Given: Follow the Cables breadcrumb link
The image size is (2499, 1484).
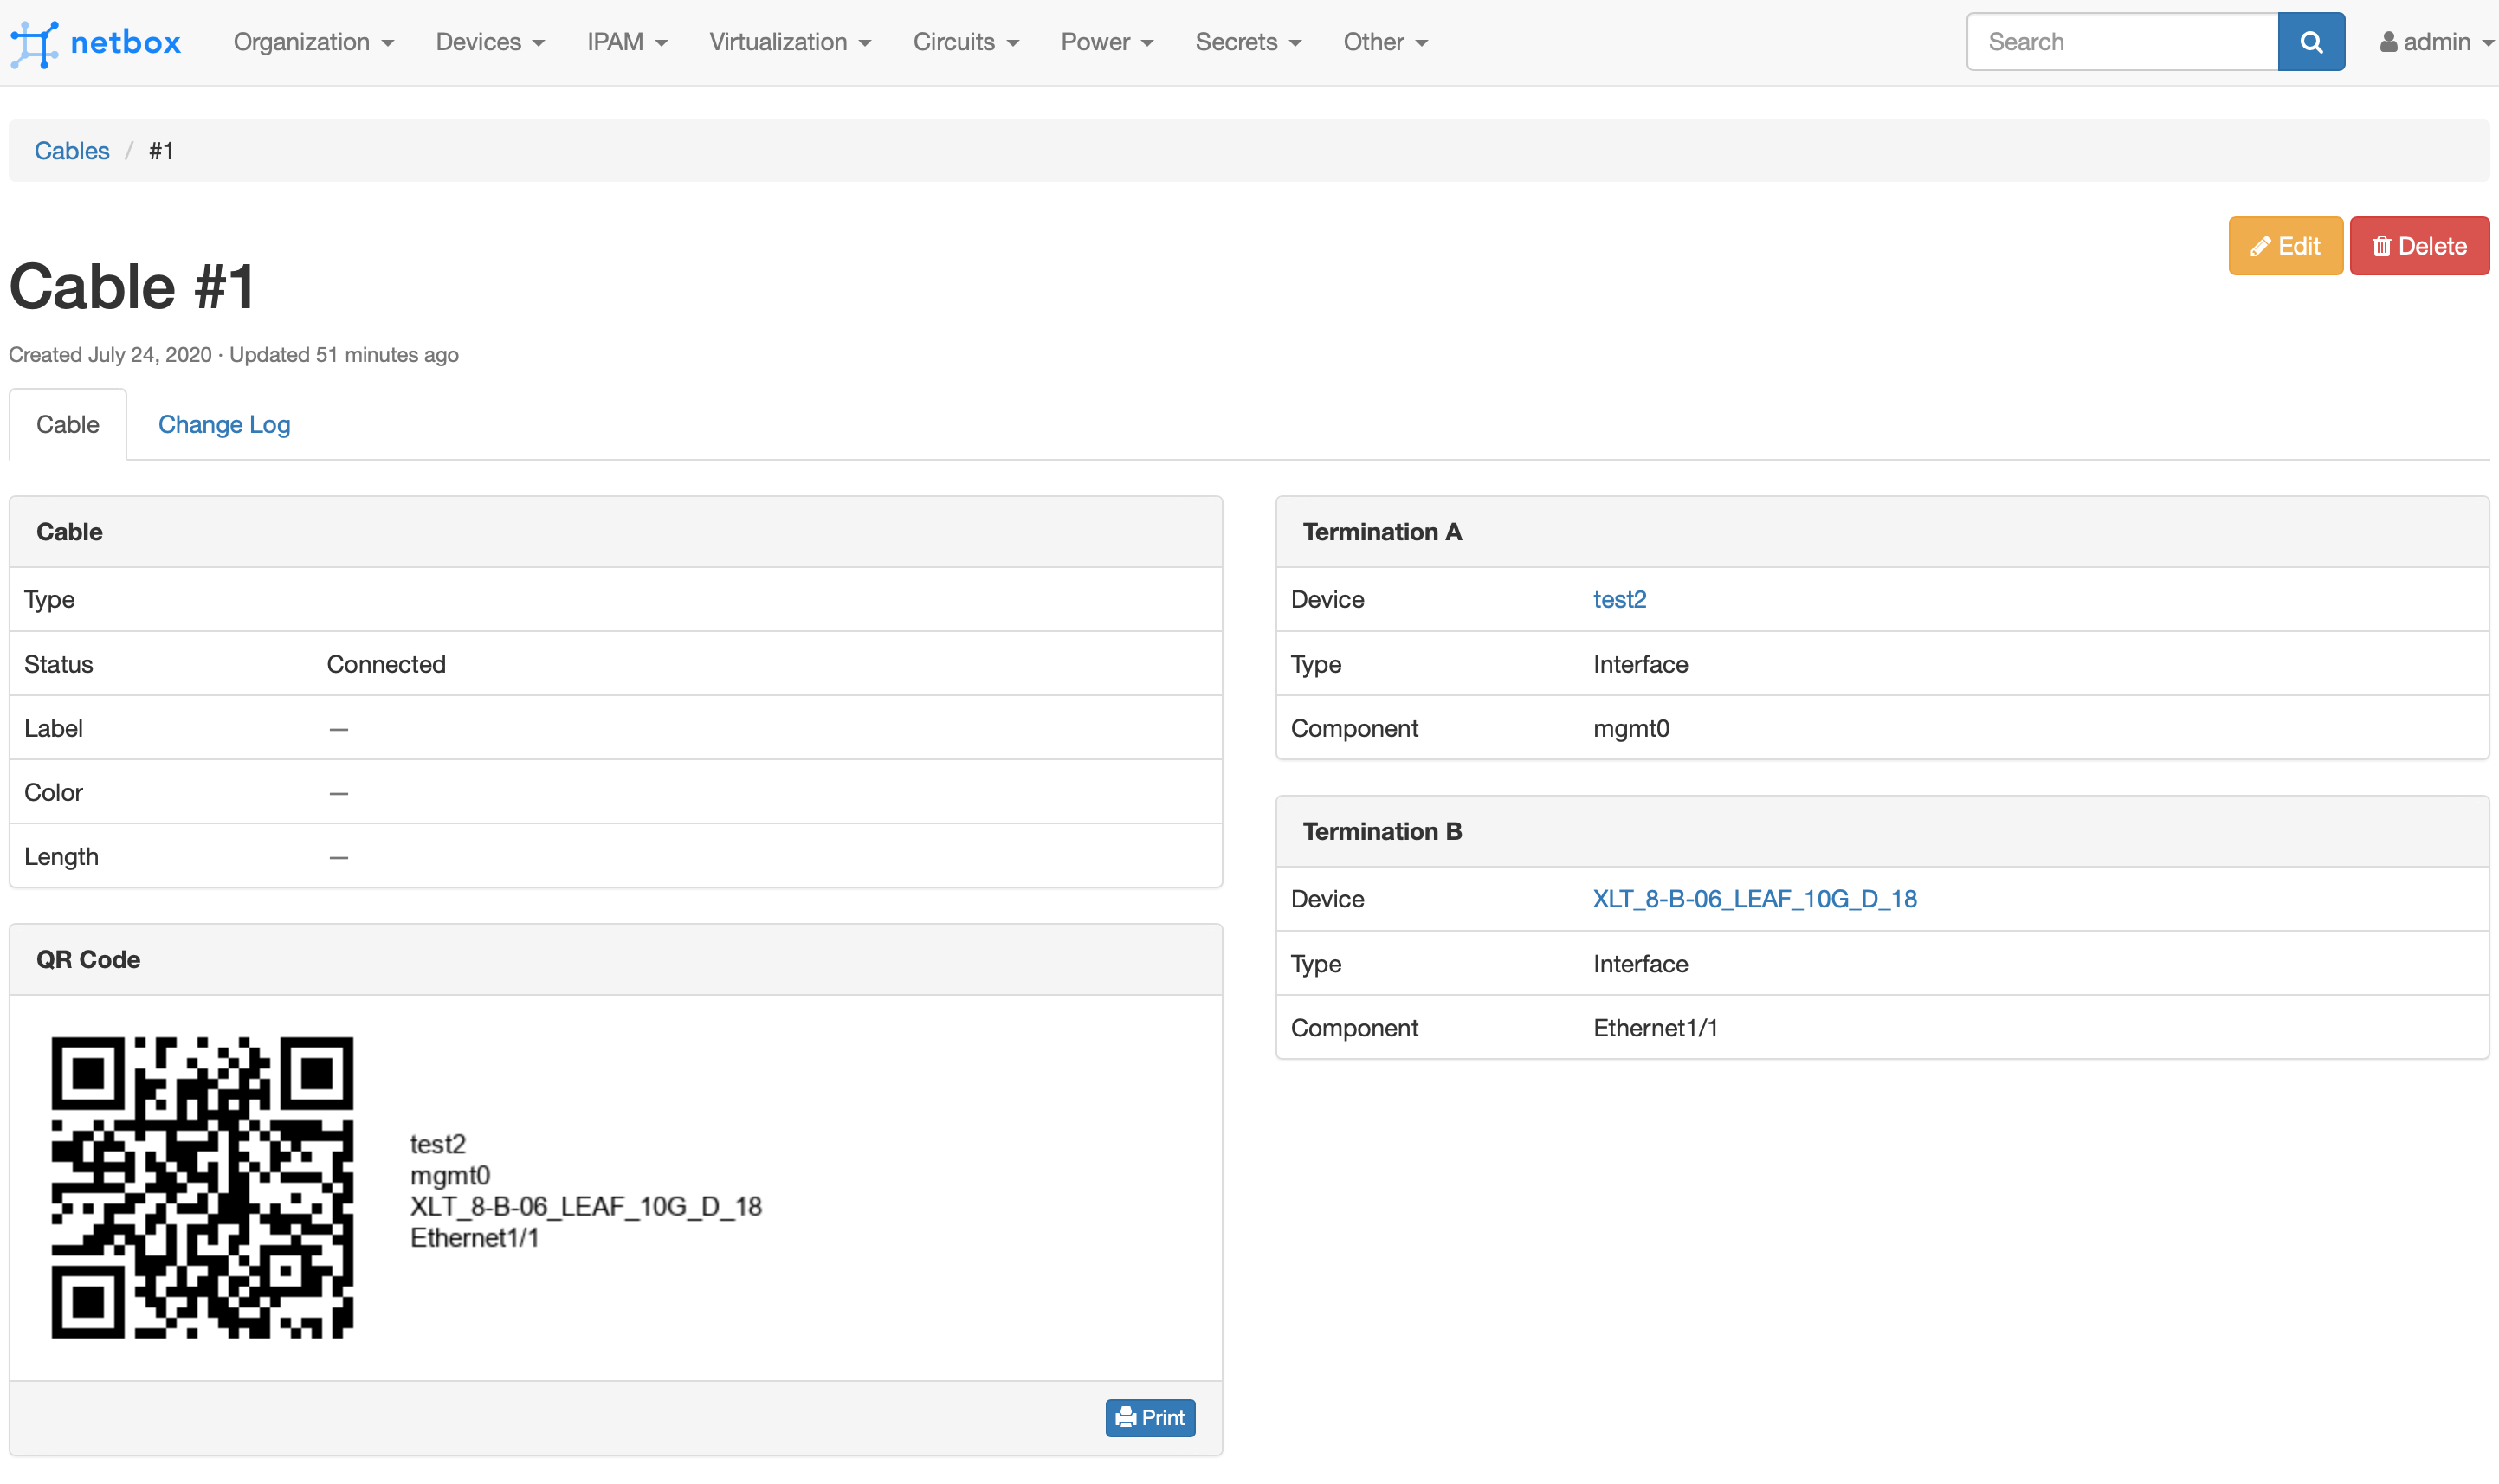Looking at the screenshot, I should pyautogui.click(x=72, y=151).
